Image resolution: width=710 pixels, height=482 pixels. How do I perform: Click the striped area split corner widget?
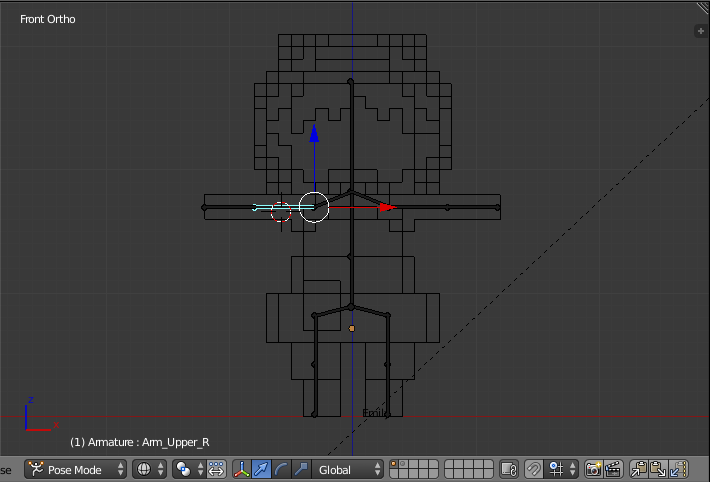point(703,7)
